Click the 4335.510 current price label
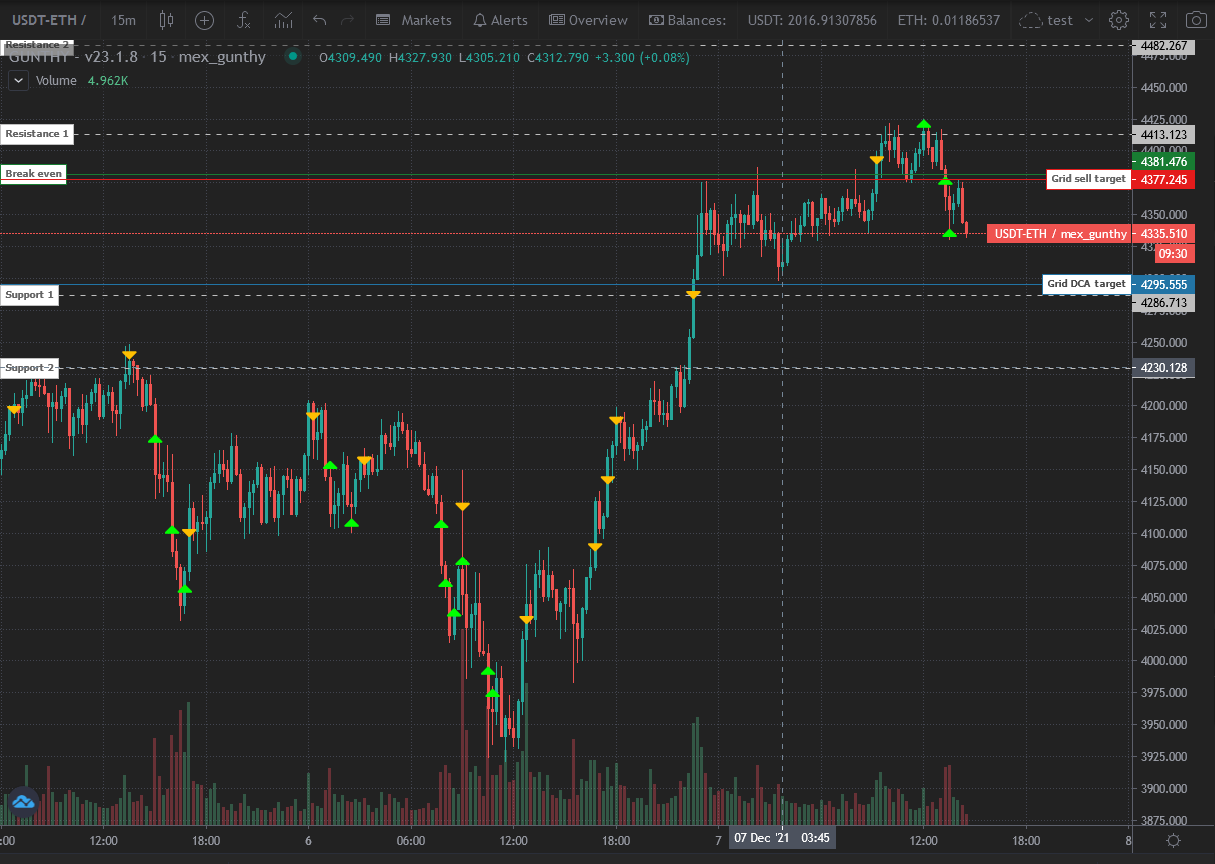1215x864 pixels. pyautogui.click(x=1163, y=234)
